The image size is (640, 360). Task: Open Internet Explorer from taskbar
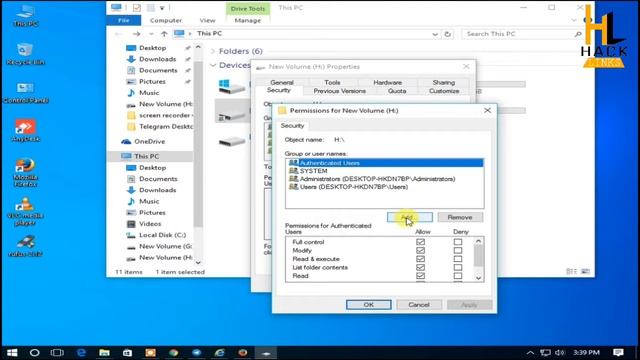(220, 353)
